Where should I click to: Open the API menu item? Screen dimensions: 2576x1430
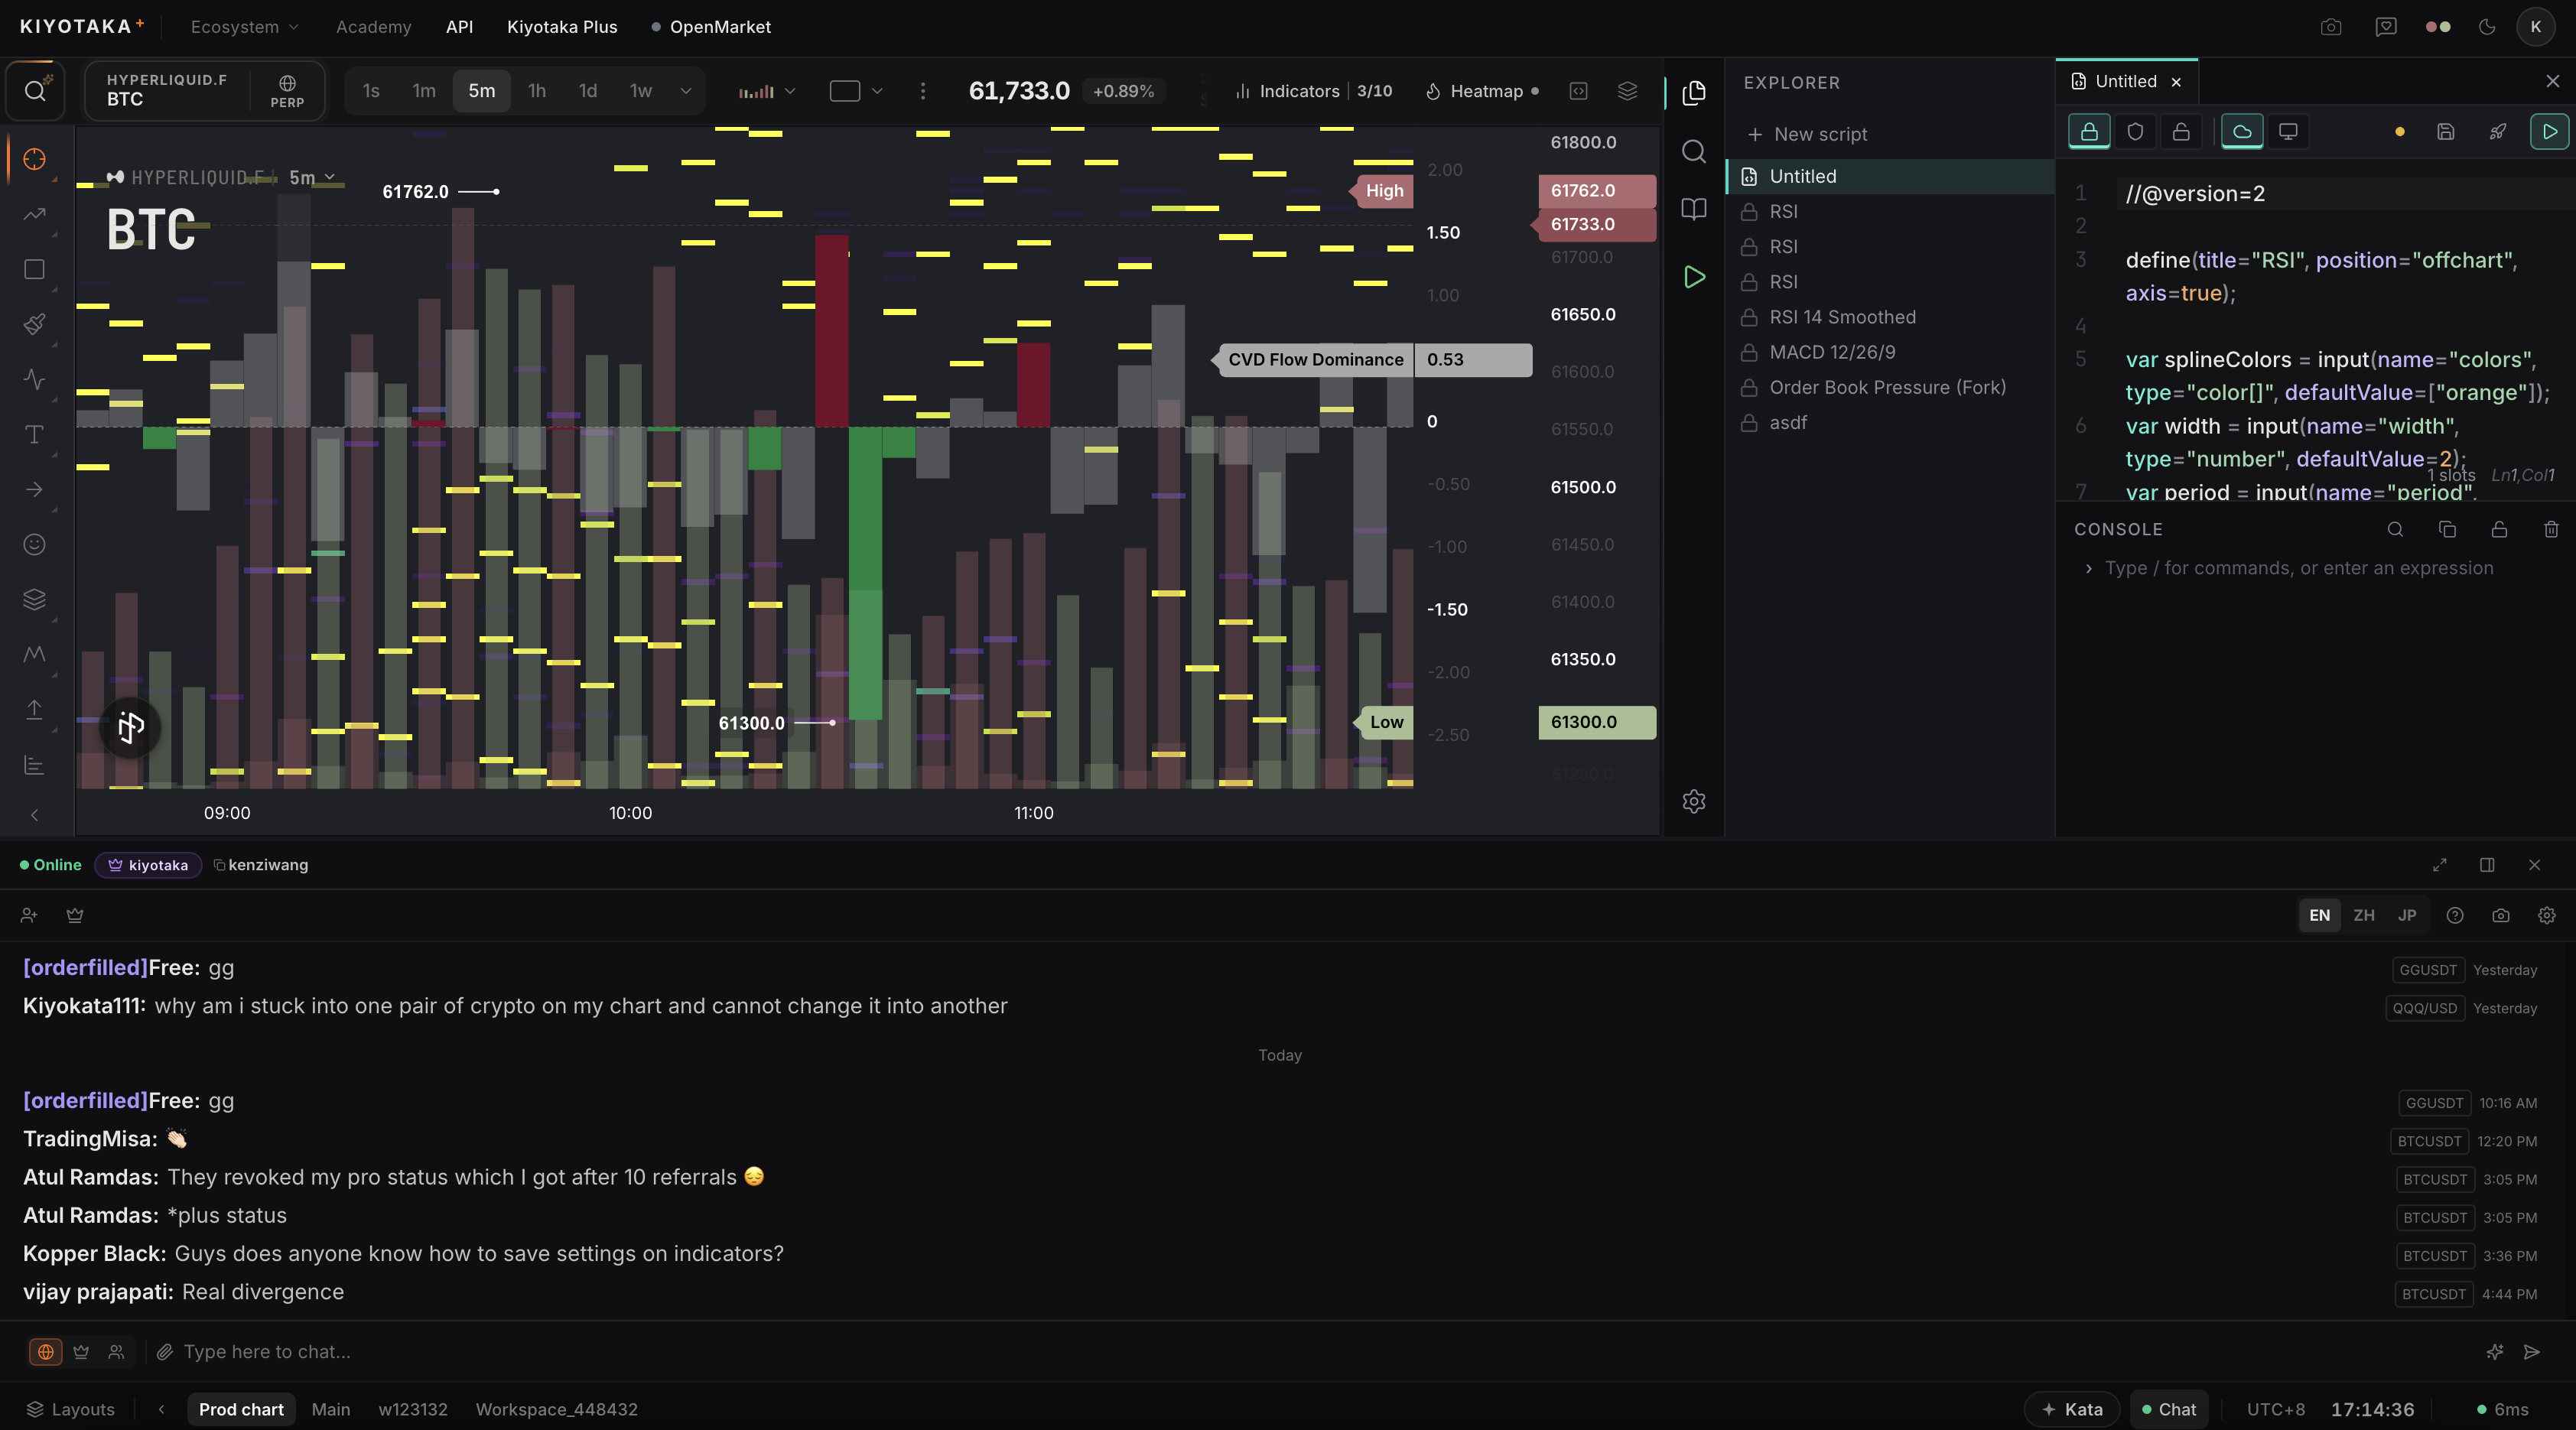click(x=459, y=27)
